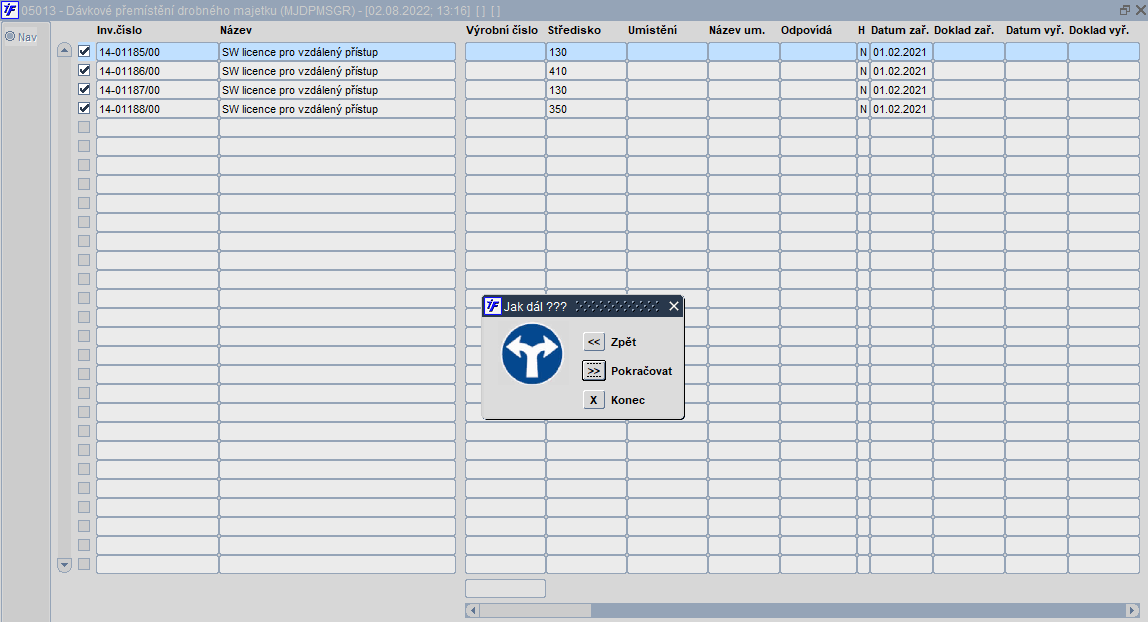1148x622 pixels.
Task: Click the Odpovídá cell of row 14-01185/00
Action: (x=818, y=52)
